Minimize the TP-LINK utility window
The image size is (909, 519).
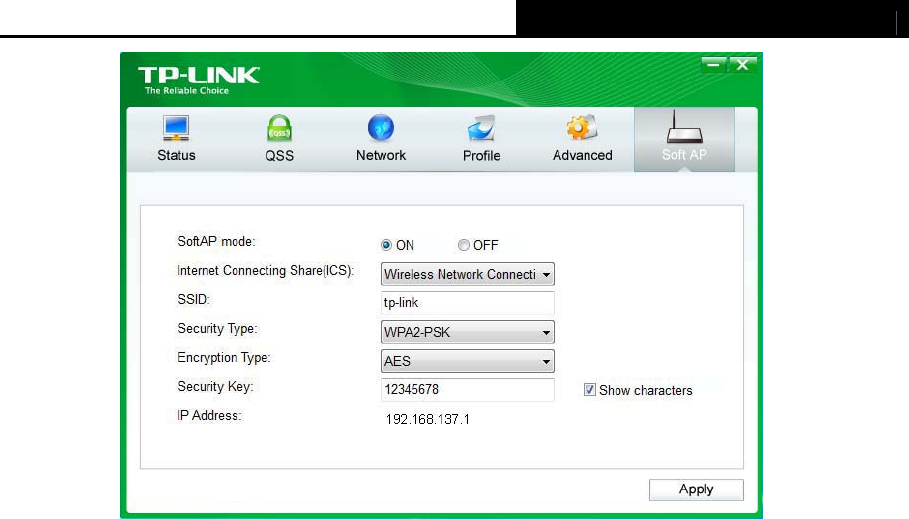tap(714, 65)
